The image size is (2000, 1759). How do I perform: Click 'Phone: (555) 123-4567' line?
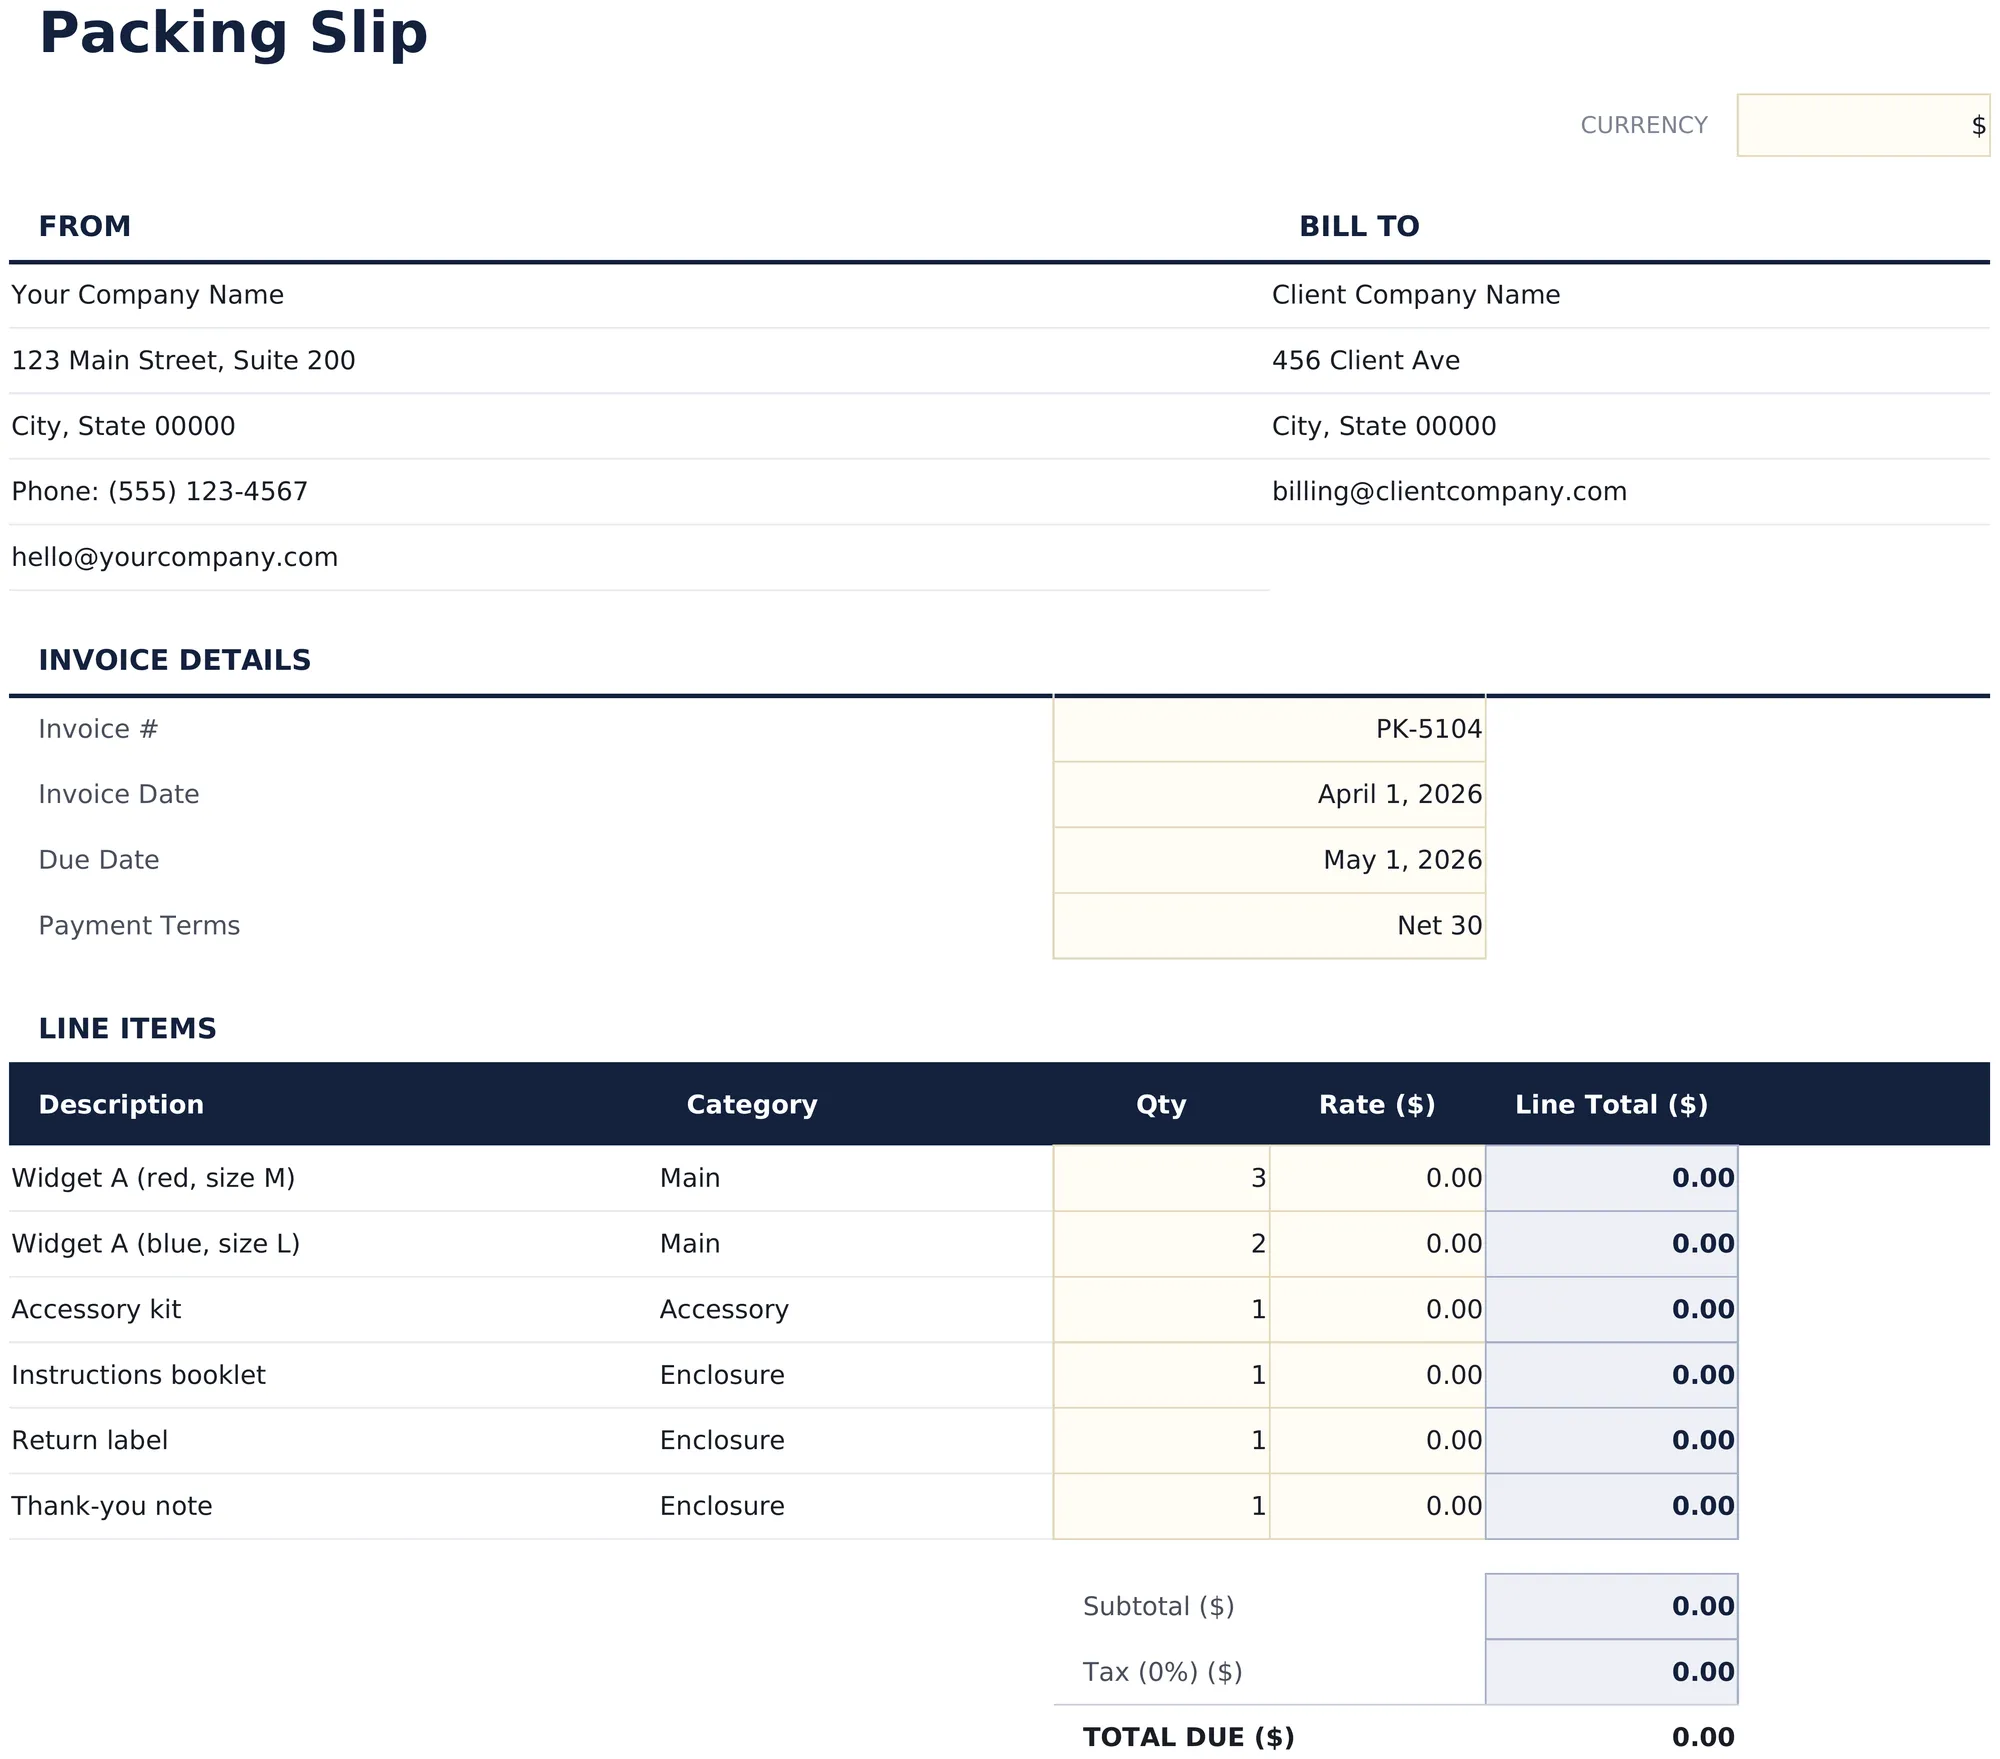pos(159,491)
